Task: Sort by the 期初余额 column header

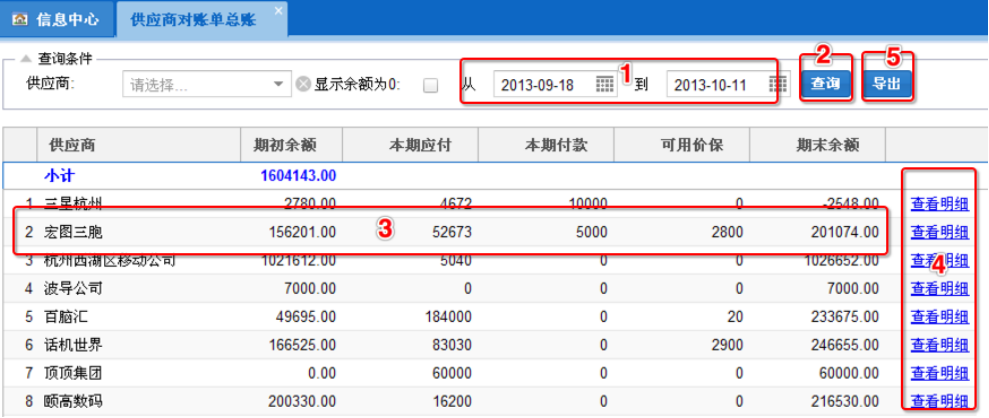Action: (x=286, y=145)
